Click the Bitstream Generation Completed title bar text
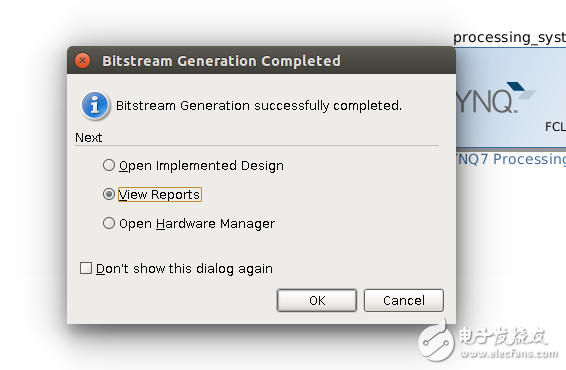Image resolution: width=566 pixels, height=370 pixels. (x=221, y=61)
